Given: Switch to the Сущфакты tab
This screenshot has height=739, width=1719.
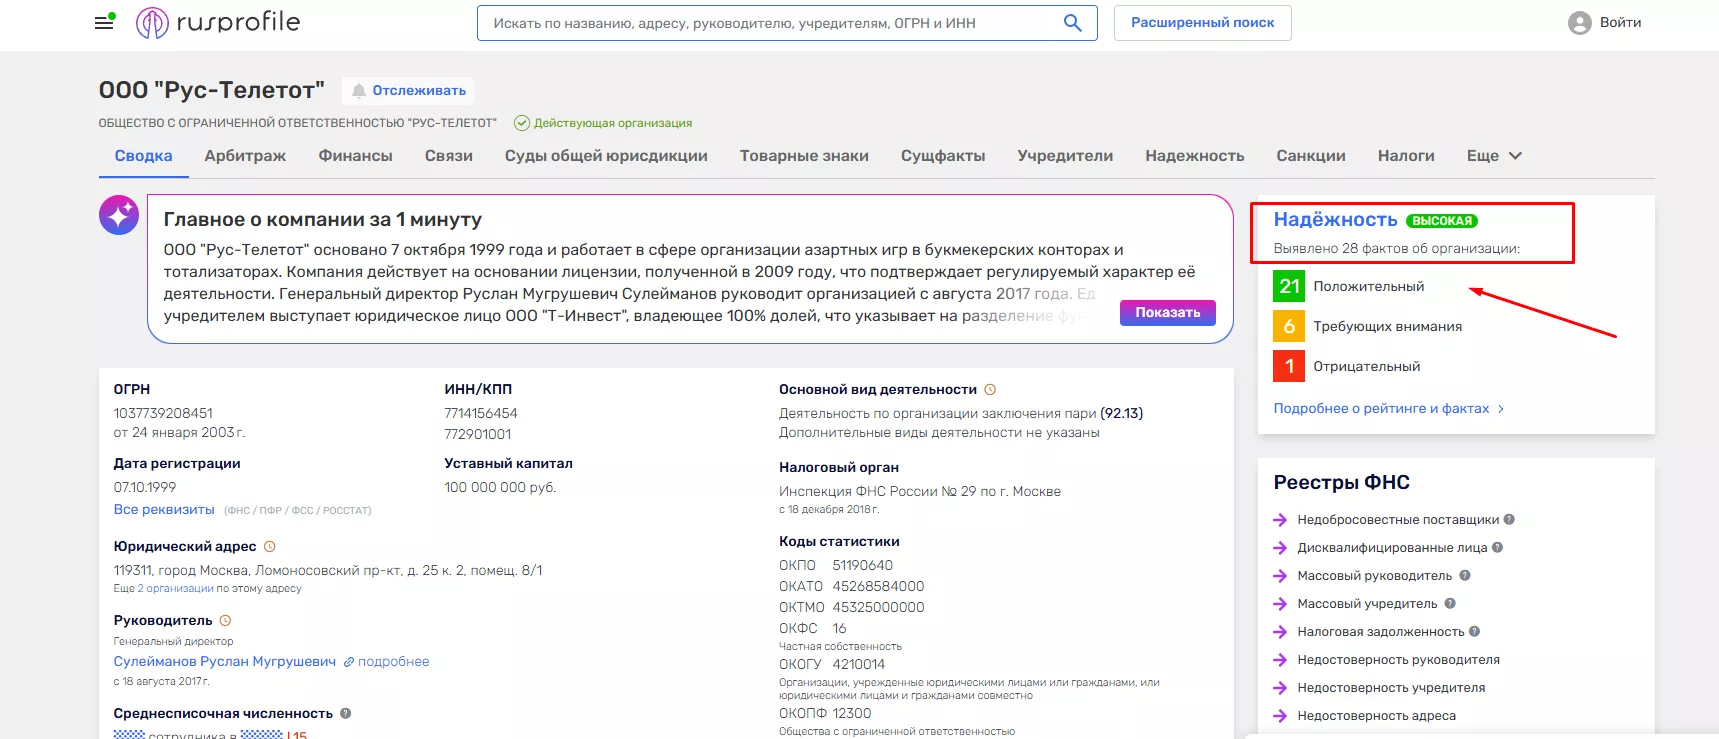Looking at the screenshot, I should point(943,156).
